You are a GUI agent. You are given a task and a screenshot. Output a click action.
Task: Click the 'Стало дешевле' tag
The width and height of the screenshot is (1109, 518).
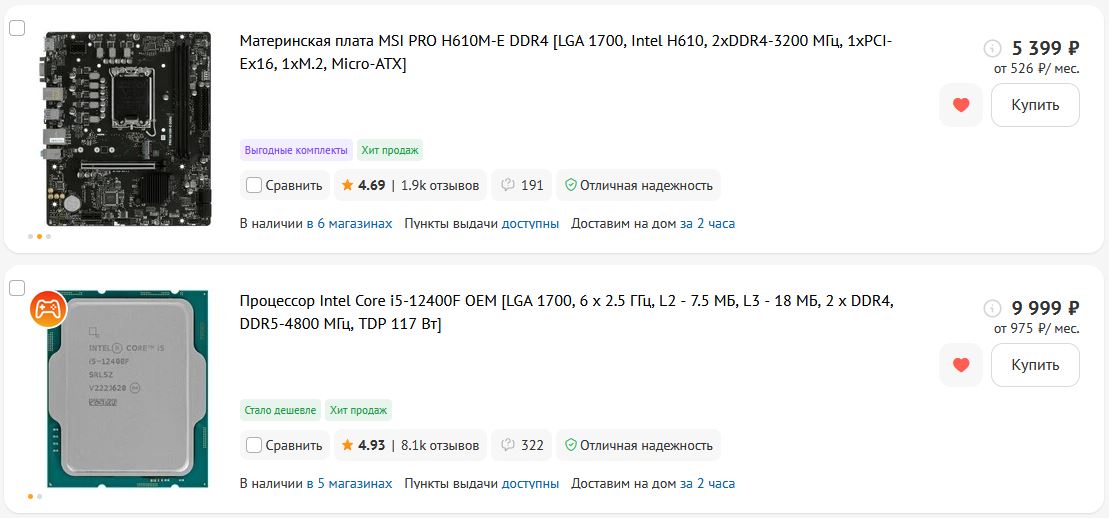tap(280, 410)
